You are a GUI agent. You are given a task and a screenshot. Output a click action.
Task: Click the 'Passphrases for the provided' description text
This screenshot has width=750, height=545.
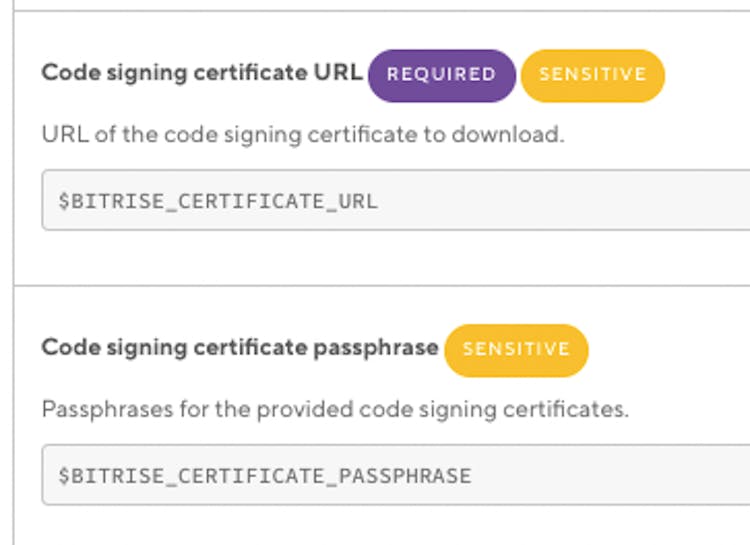coord(335,409)
